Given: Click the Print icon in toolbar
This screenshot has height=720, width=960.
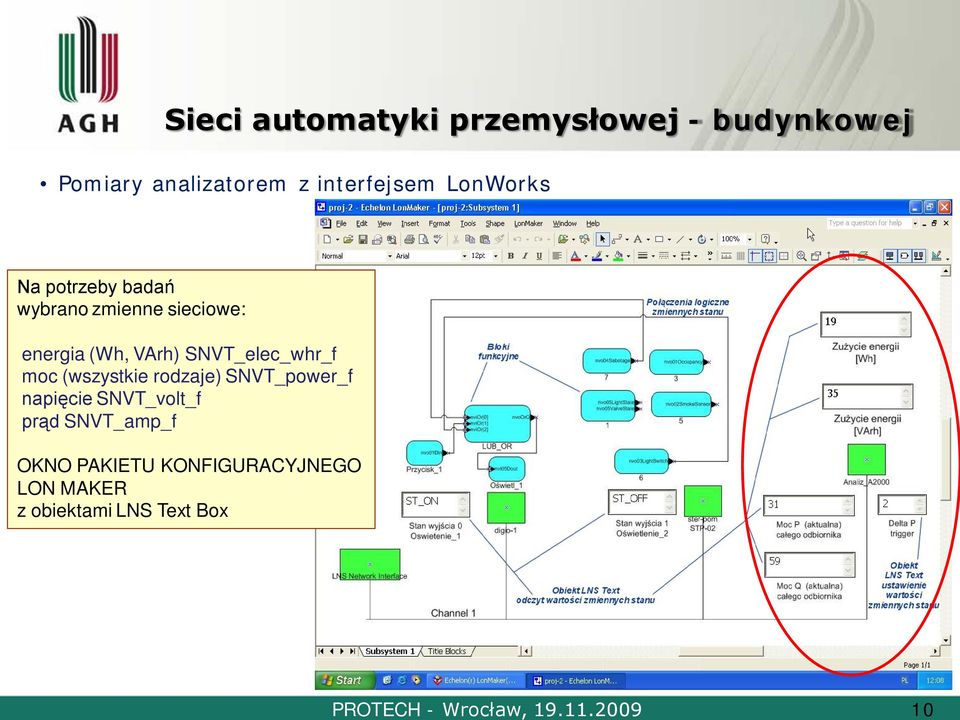Looking at the screenshot, I should [x=410, y=239].
